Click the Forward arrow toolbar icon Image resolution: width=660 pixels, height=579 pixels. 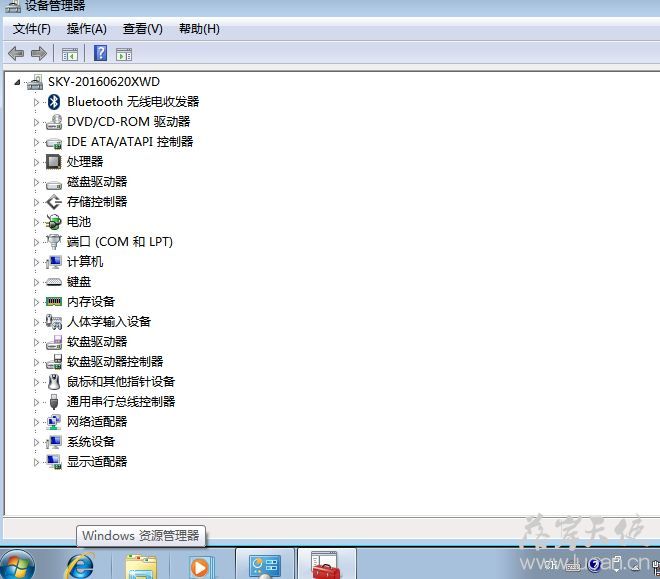click(39, 54)
